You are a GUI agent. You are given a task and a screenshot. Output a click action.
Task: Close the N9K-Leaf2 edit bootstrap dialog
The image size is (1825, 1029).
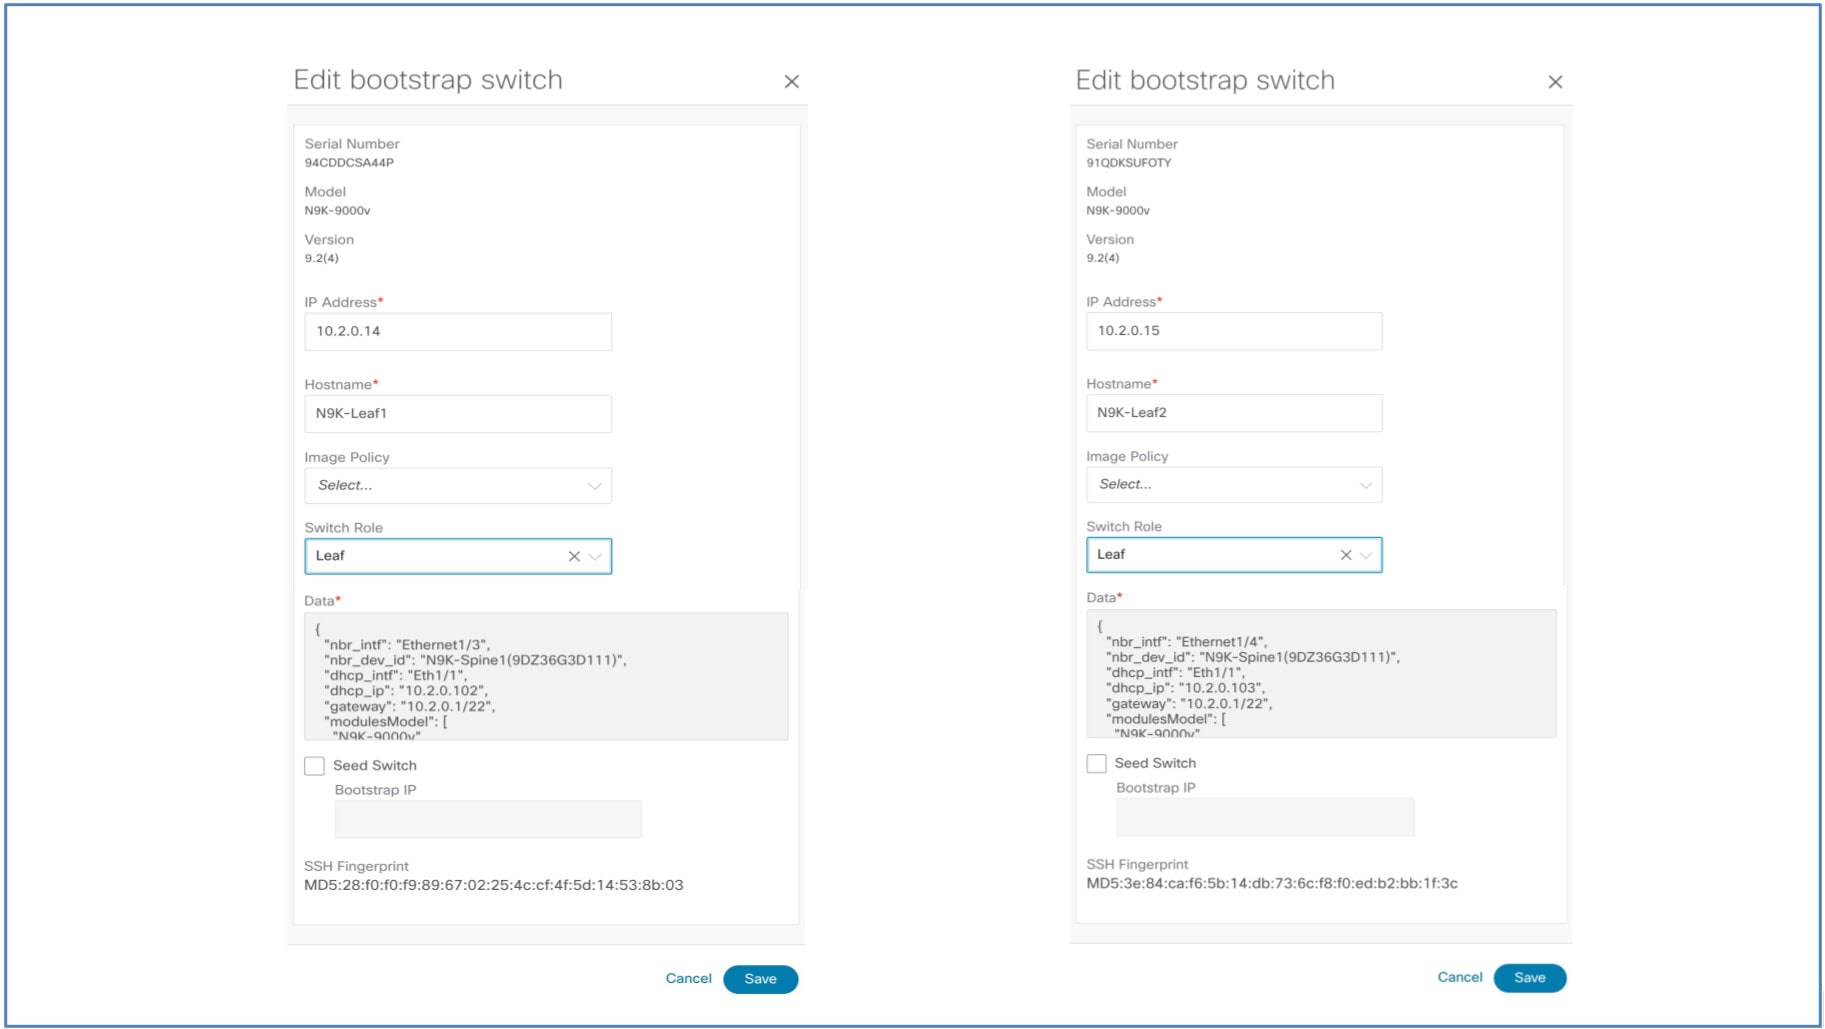coord(1556,81)
